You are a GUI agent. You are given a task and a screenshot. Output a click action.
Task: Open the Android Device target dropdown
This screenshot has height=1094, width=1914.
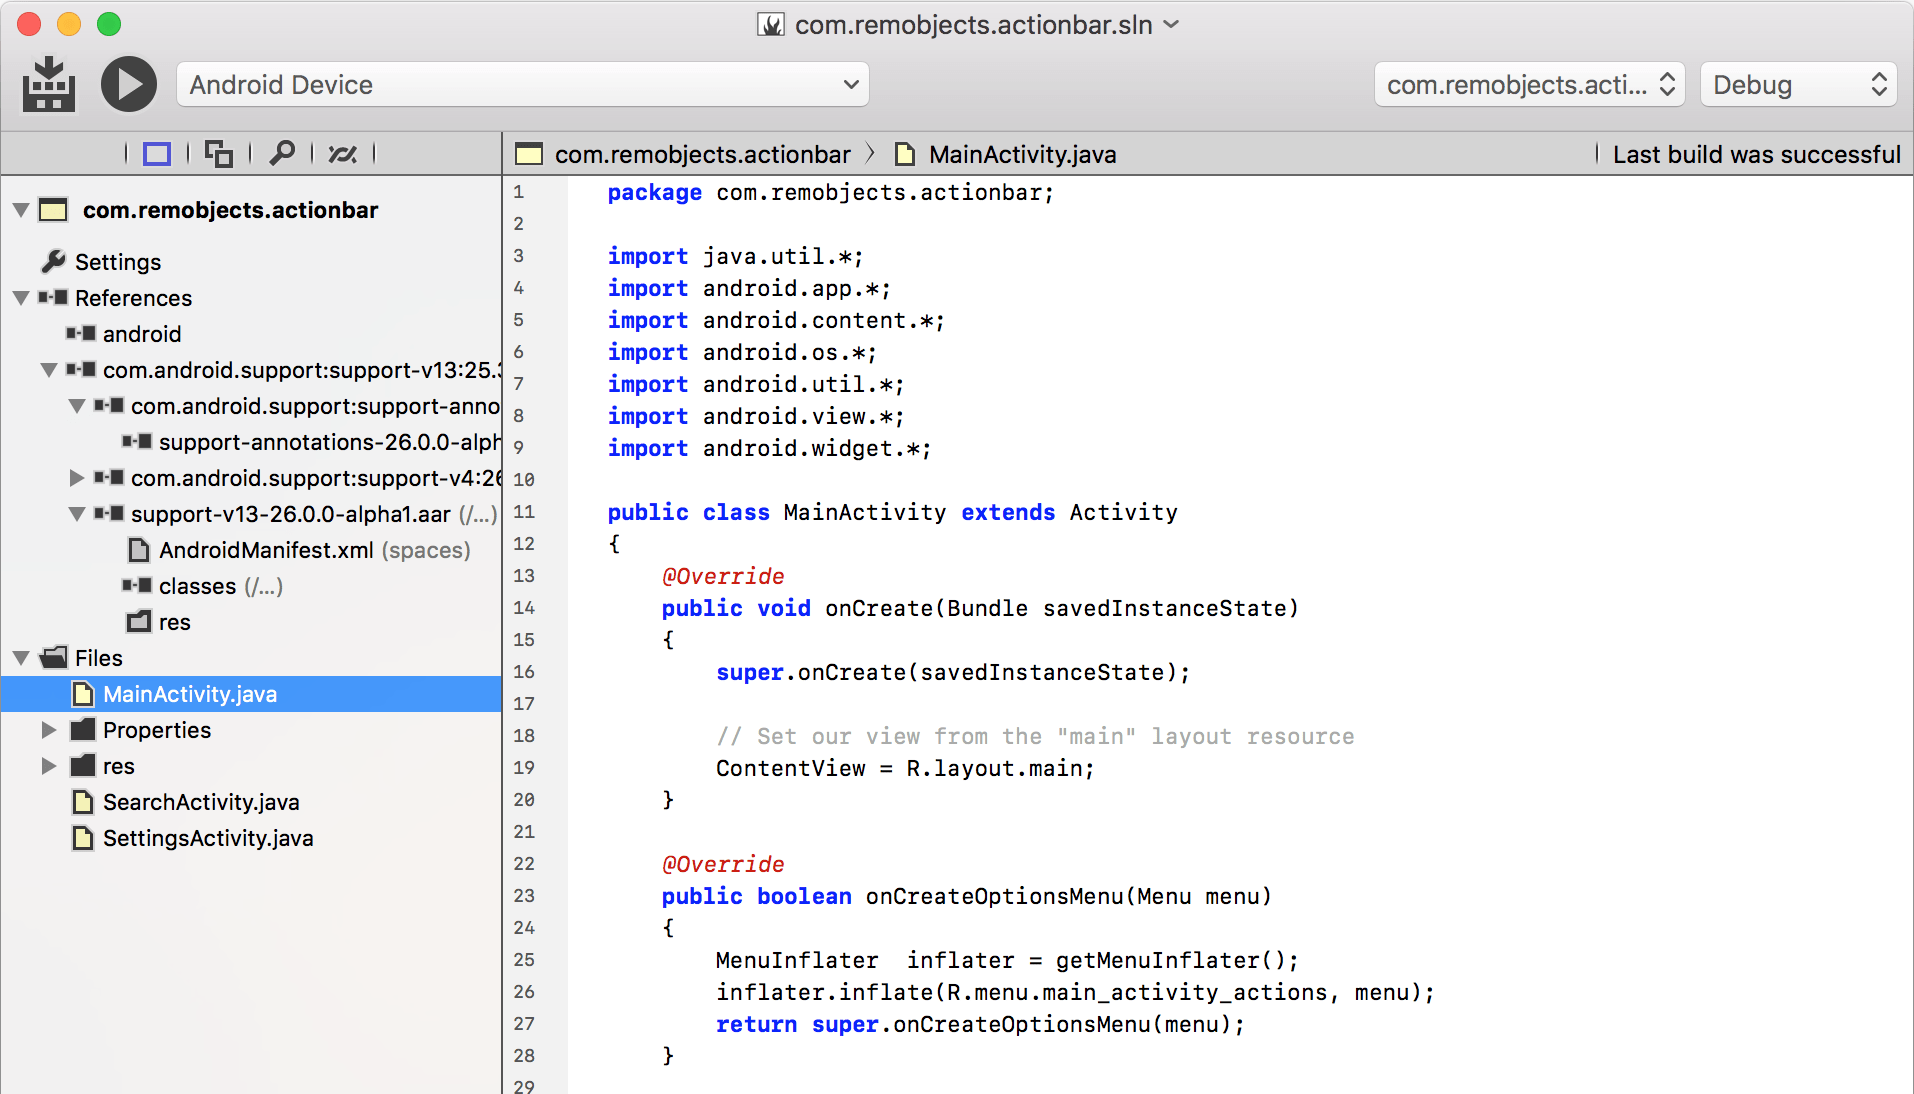coord(523,85)
